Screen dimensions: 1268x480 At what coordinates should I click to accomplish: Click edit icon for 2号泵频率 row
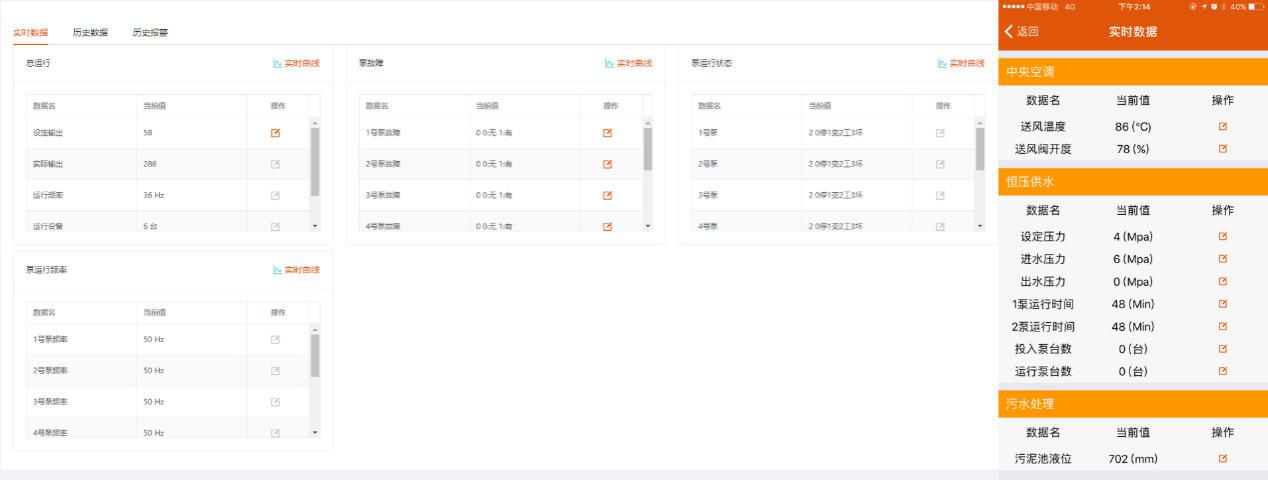point(275,371)
